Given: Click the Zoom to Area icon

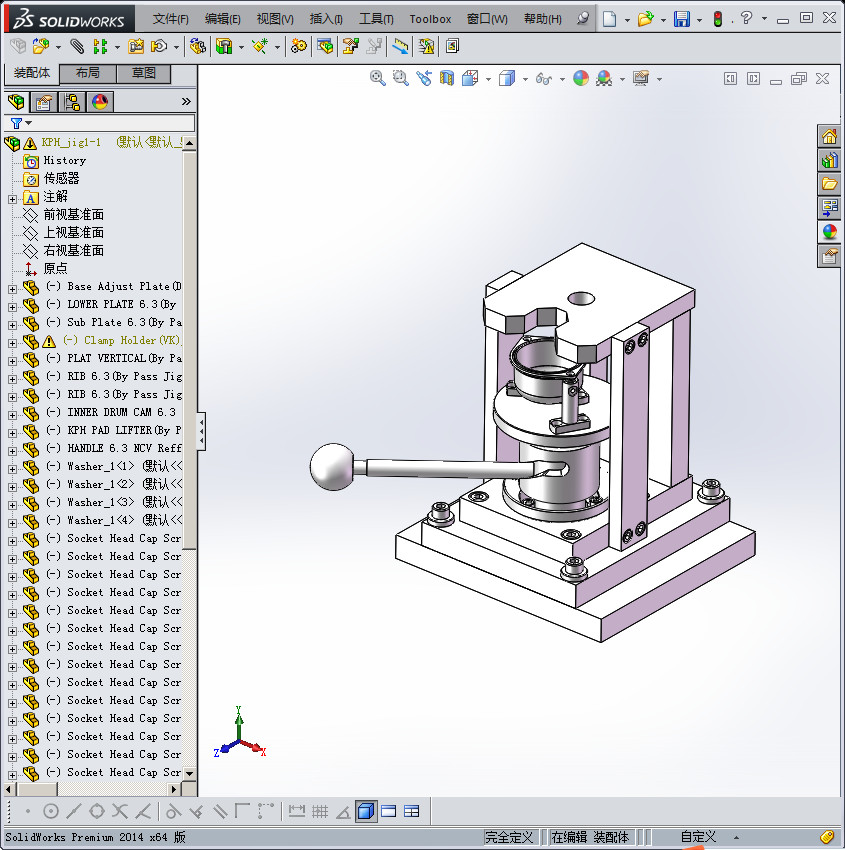Looking at the screenshot, I should 401,79.
